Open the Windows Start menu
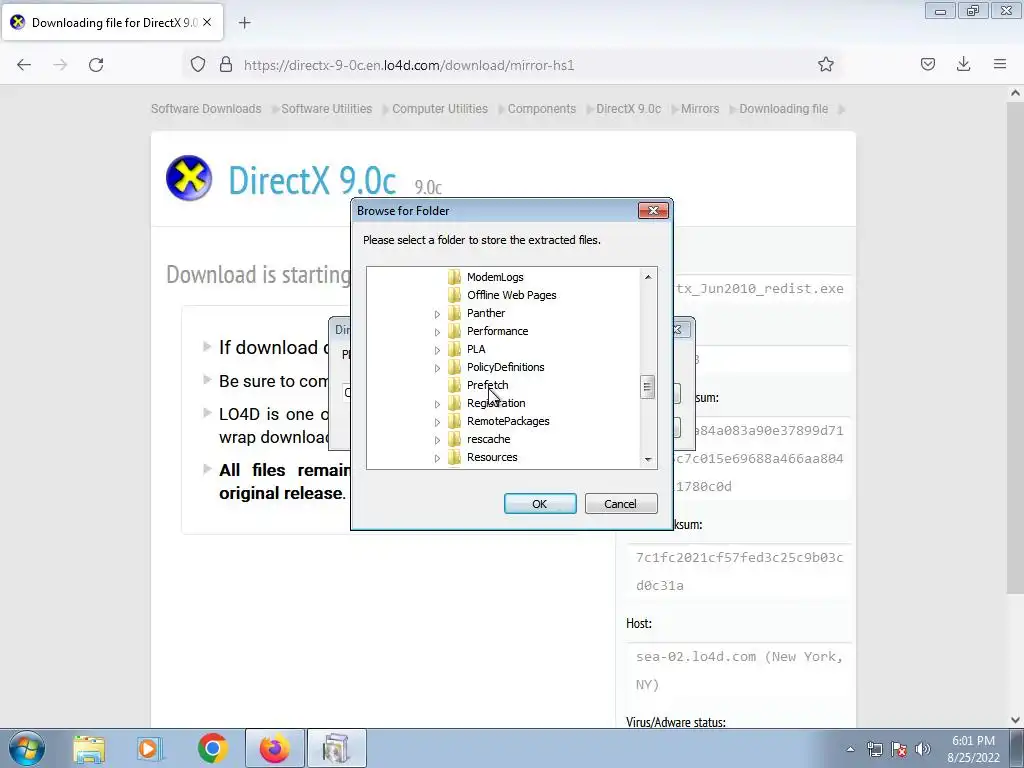 pyautogui.click(x=27, y=748)
